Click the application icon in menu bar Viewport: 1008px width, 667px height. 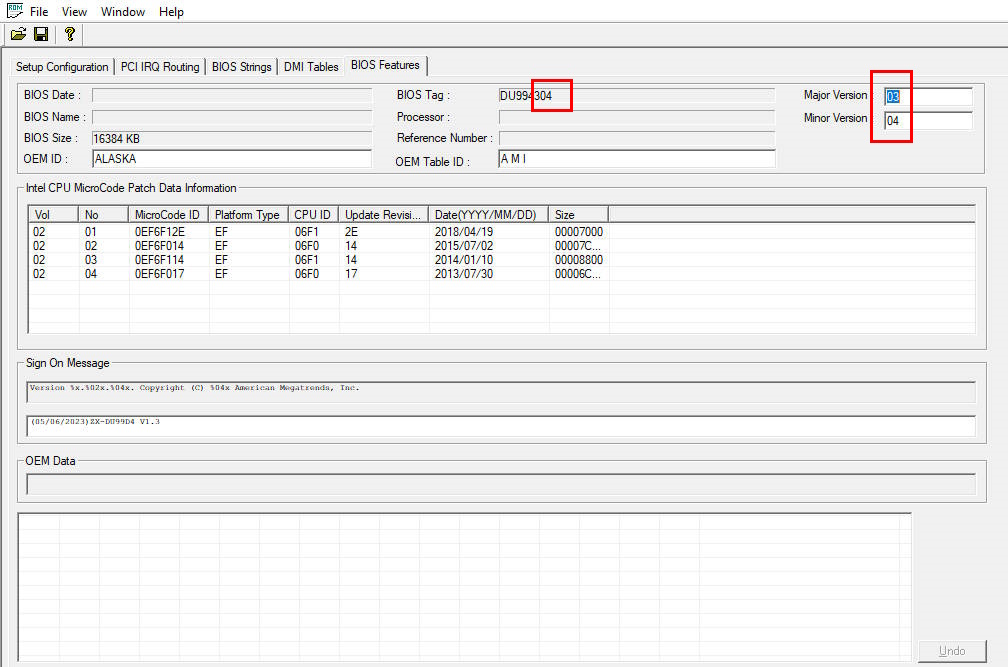pyautogui.click(x=13, y=11)
